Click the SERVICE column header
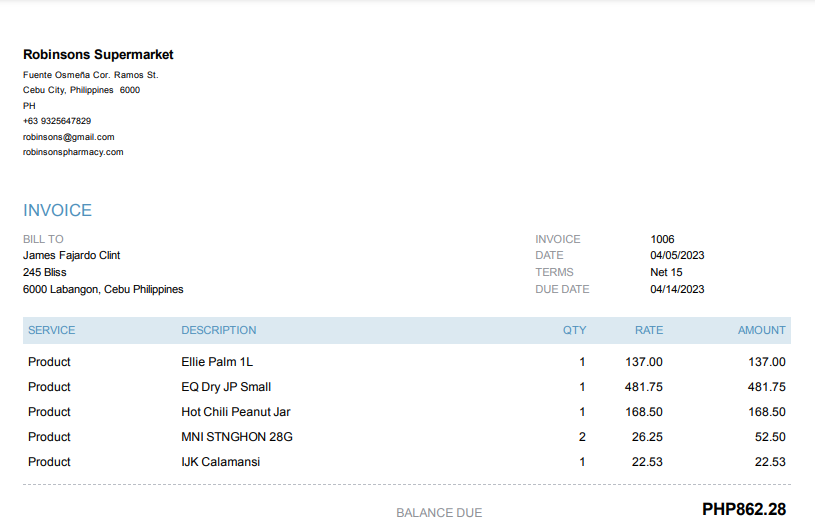817x530 pixels. click(51, 330)
